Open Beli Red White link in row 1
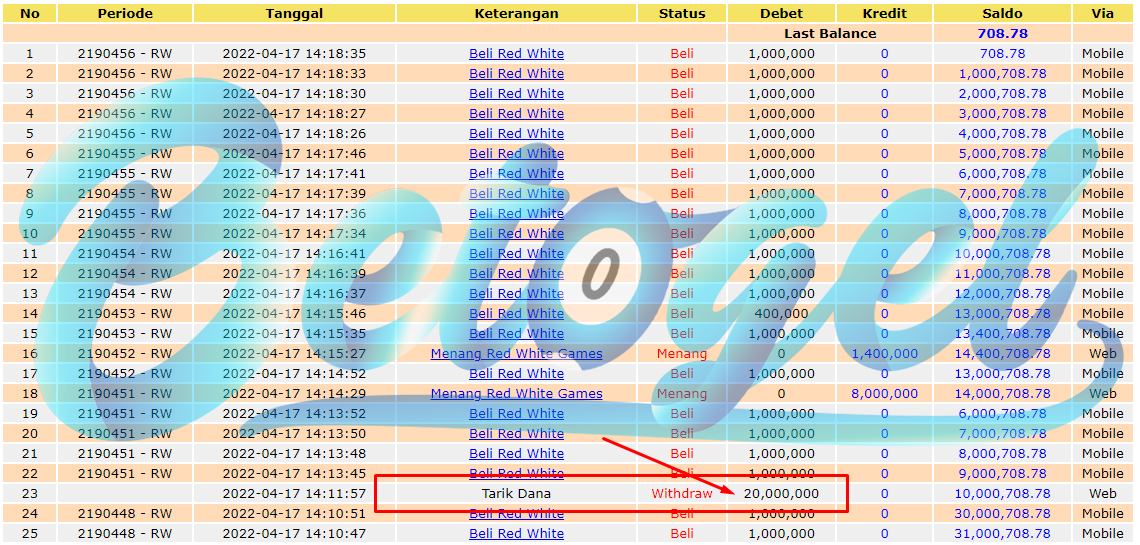This screenshot has width=1140, height=545. 516,54
